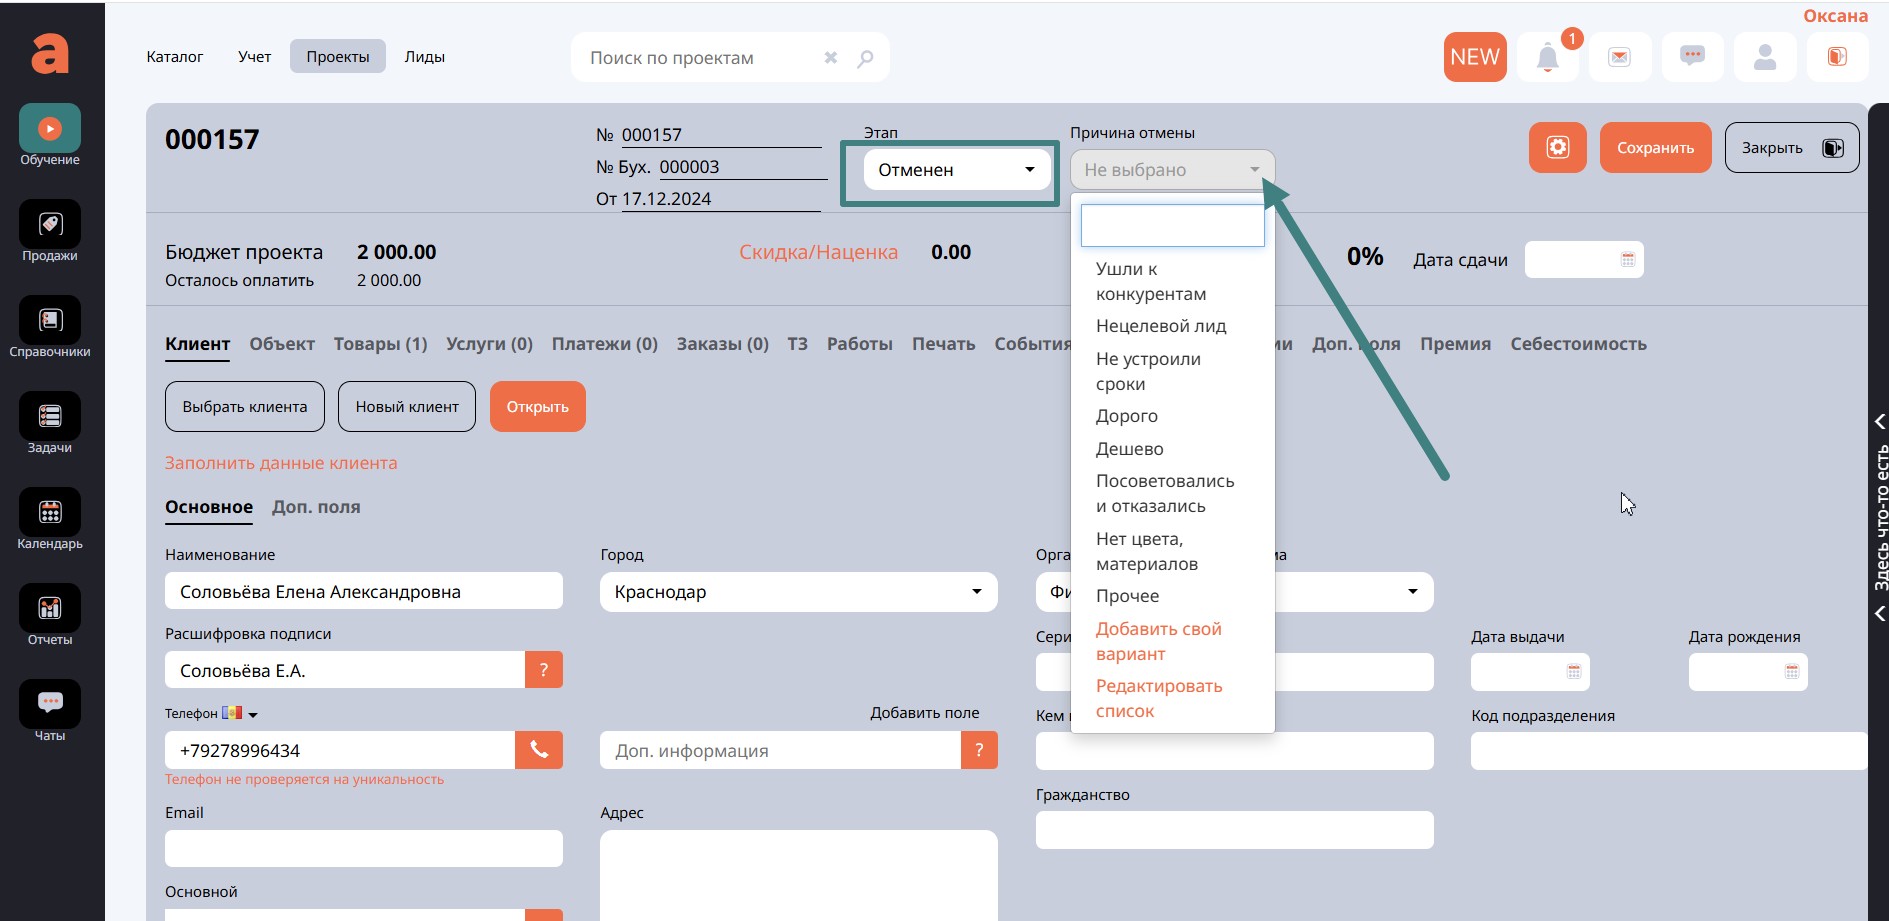Click 'Добавить свой вариант' link
Screen dimensions: 1889x921
(1158, 641)
